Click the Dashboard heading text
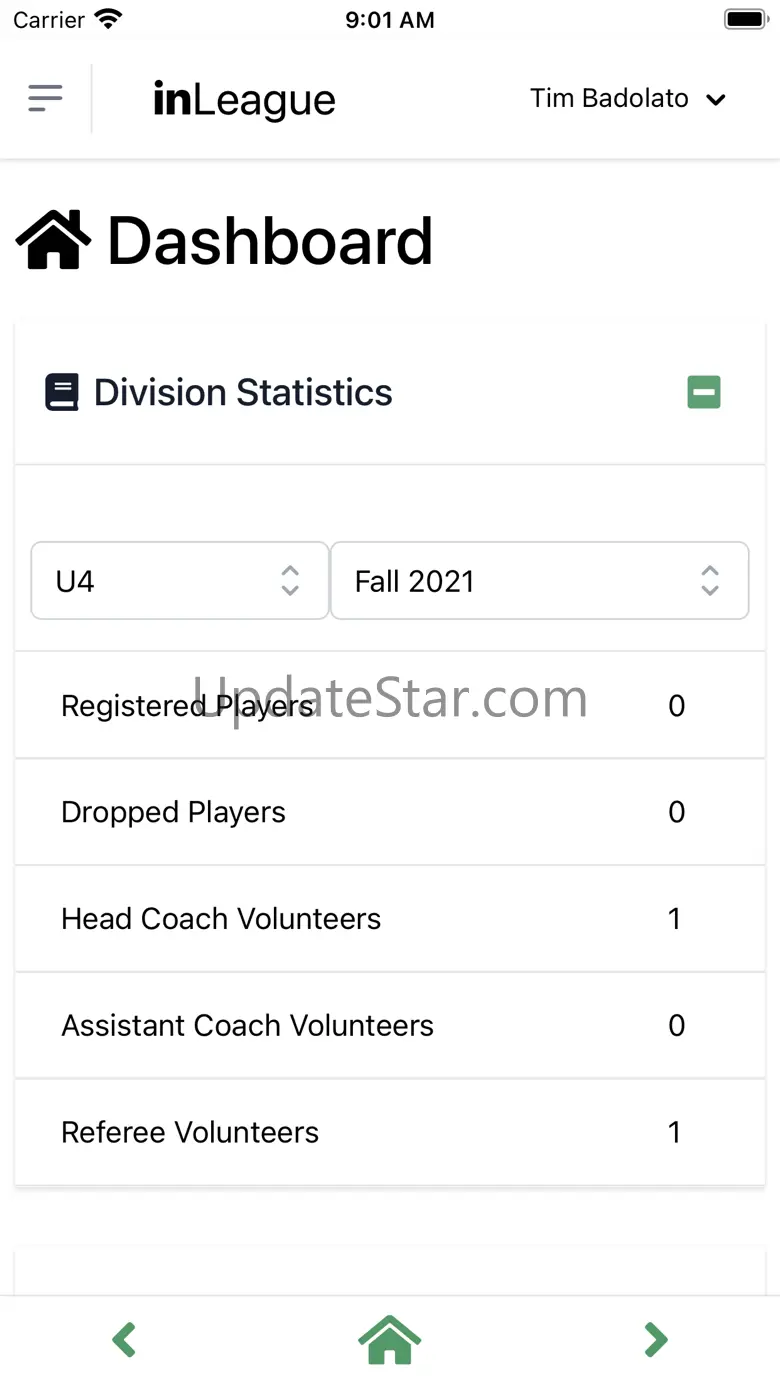The width and height of the screenshot is (780, 1387). [x=270, y=242]
